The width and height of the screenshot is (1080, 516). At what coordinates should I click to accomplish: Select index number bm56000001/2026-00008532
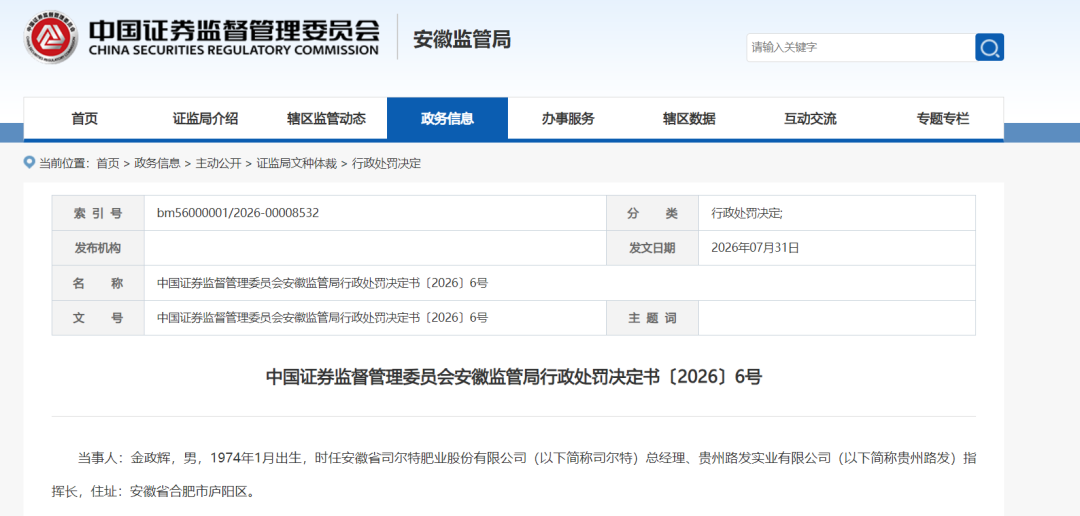pyautogui.click(x=238, y=213)
